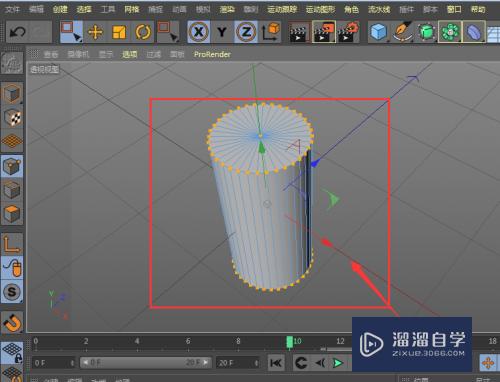Click the Undo arrow in the toolbar
This screenshot has width=500, height=382.
click(x=17, y=32)
